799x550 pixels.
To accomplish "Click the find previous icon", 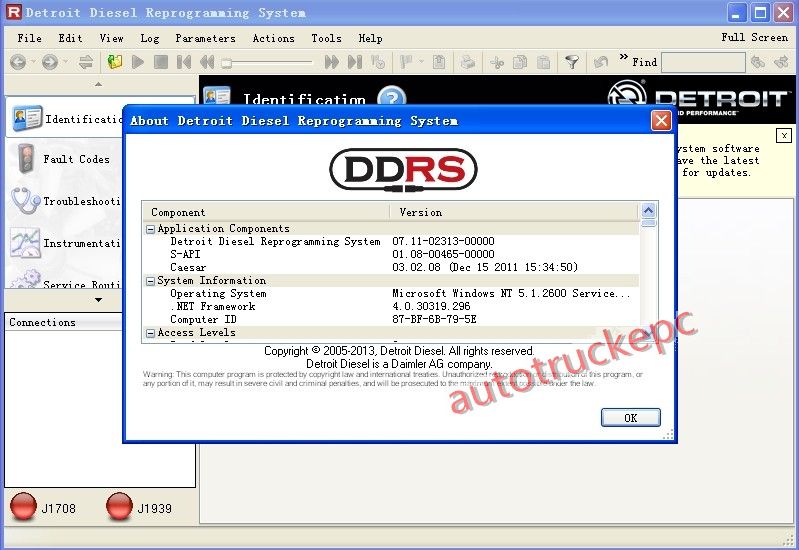I will (758, 62).
